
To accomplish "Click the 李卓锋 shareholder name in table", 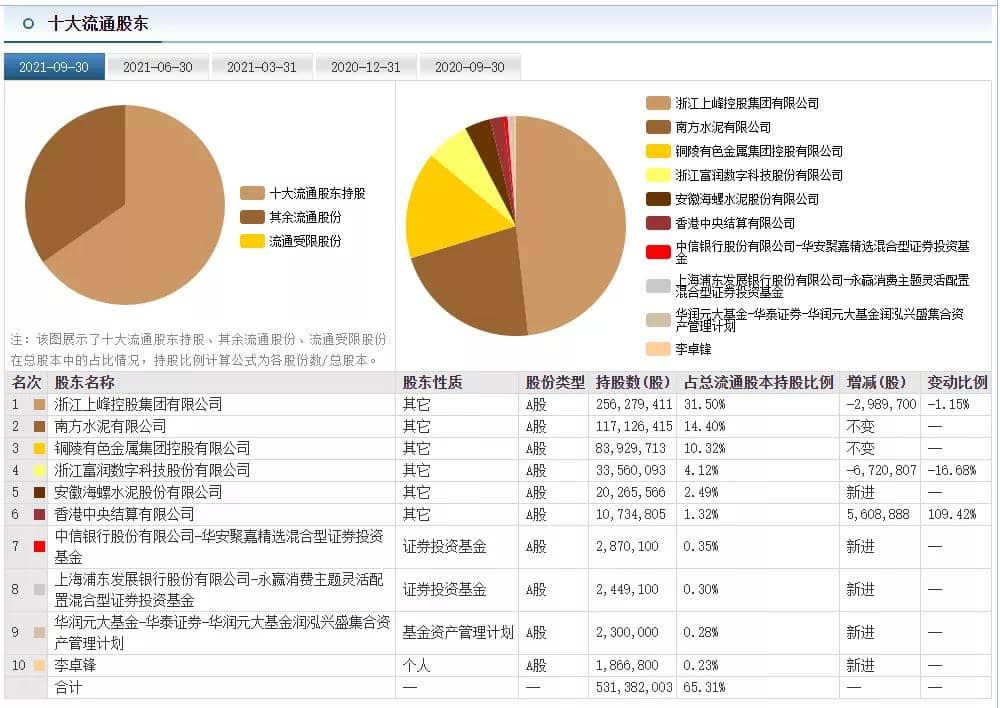I will 75,665.
